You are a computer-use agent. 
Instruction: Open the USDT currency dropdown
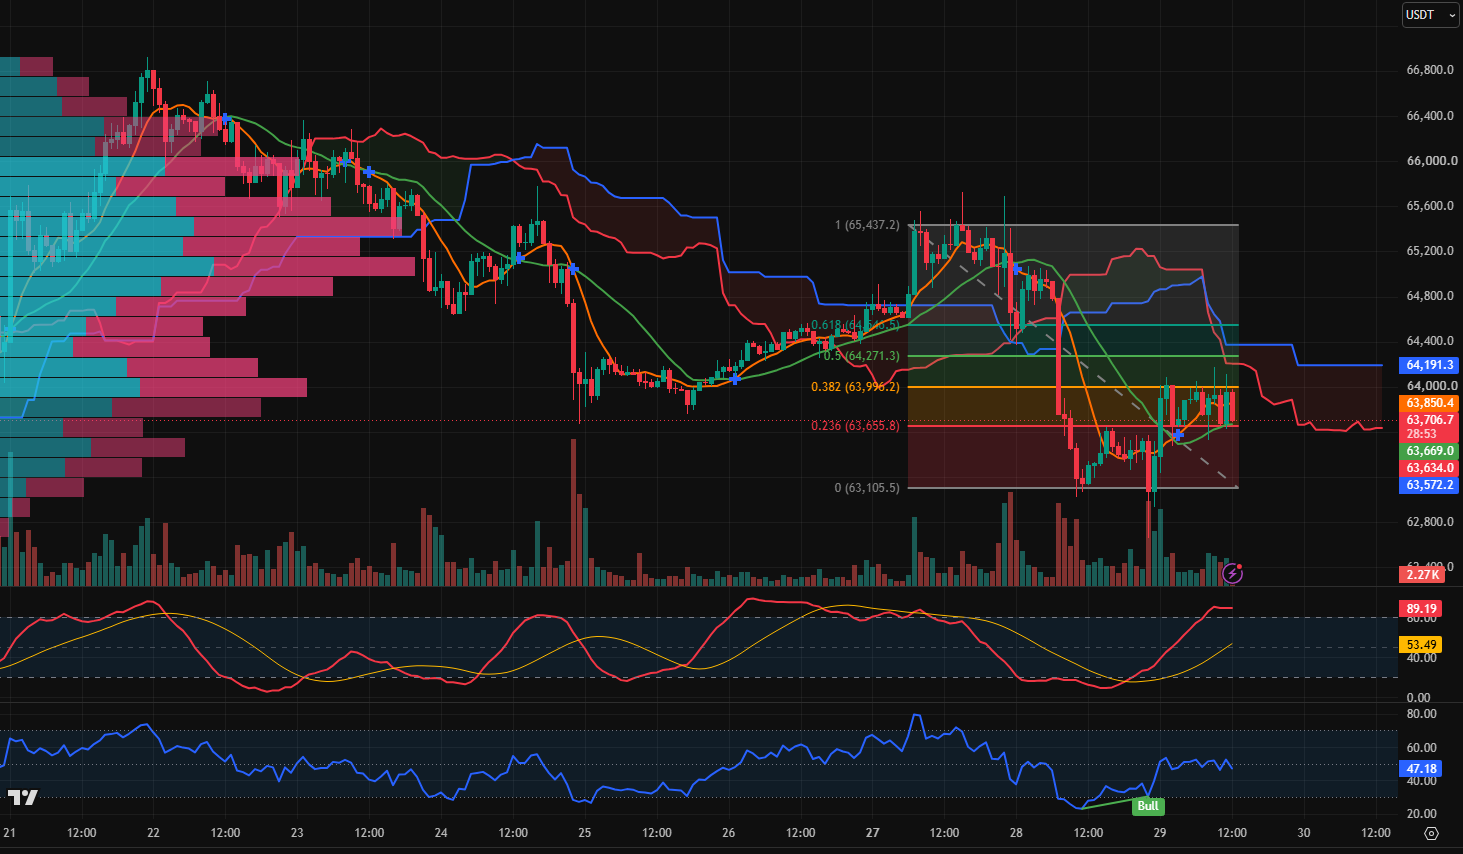1429,15
